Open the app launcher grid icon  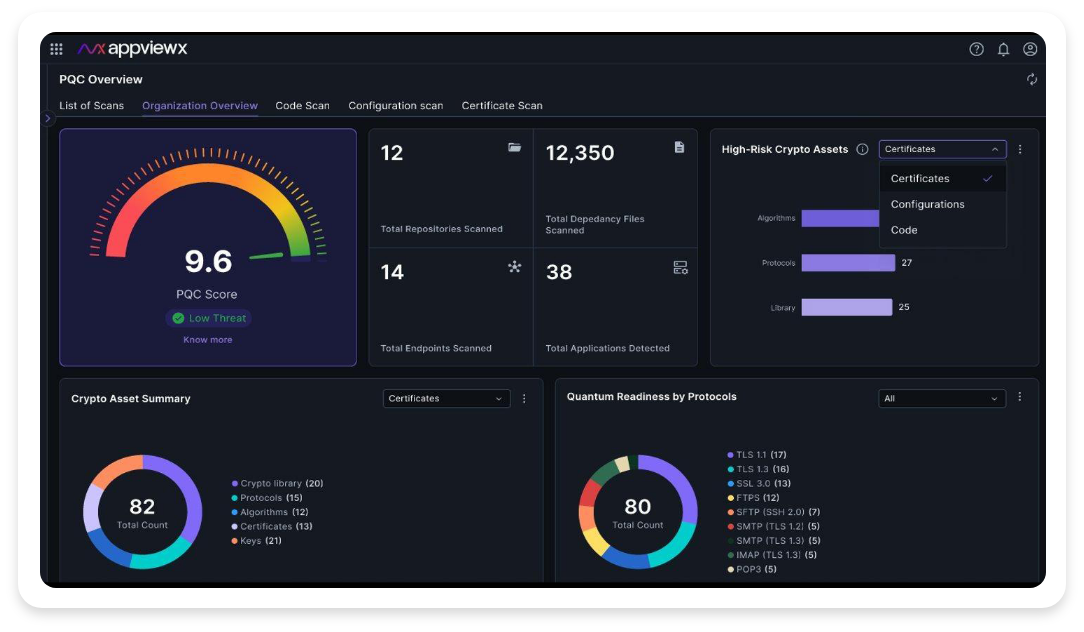pyautogui.click(x=57, y=48)
